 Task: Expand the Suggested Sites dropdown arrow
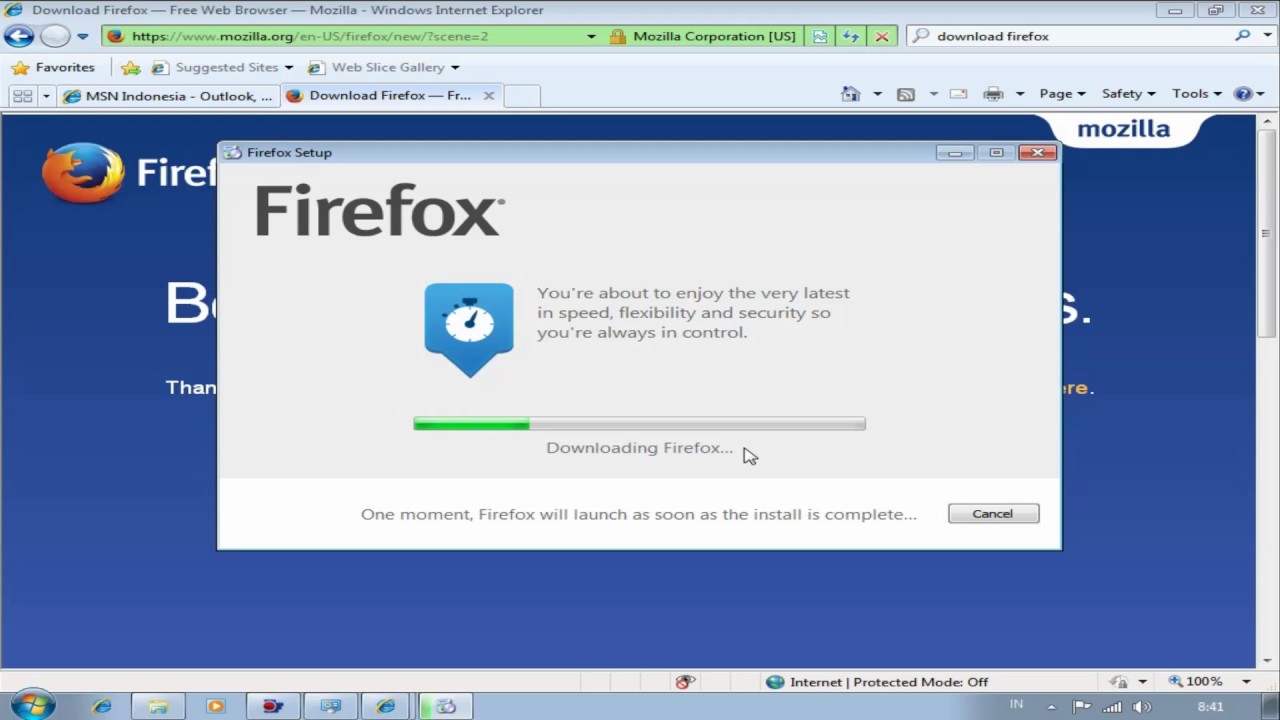[x=289, y=67]
